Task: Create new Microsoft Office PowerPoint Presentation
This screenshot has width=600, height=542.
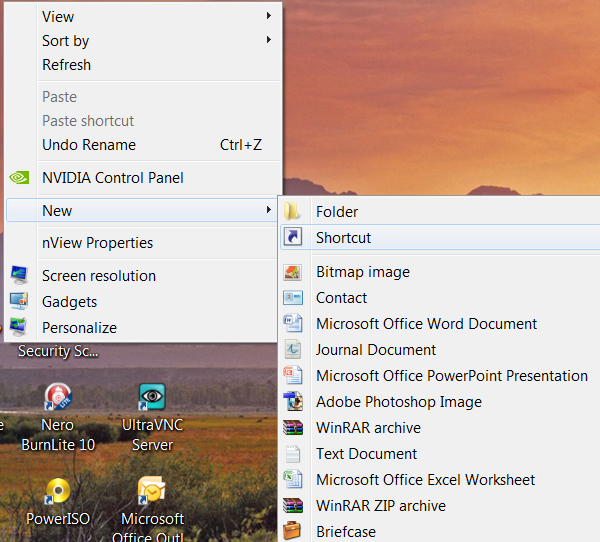Action: [440, 376]
